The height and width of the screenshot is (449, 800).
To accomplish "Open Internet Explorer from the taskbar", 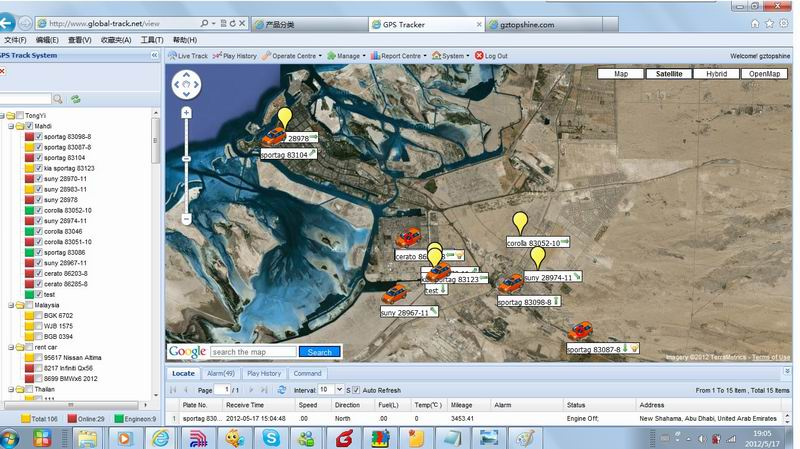I will click(160, 438).
